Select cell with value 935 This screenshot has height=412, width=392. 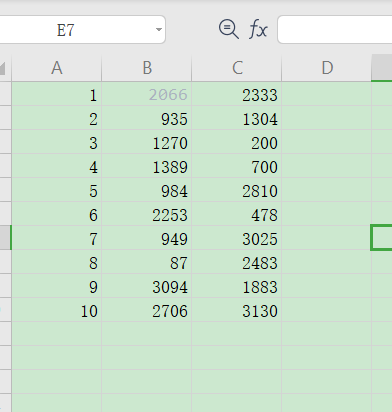coord(147,118)
